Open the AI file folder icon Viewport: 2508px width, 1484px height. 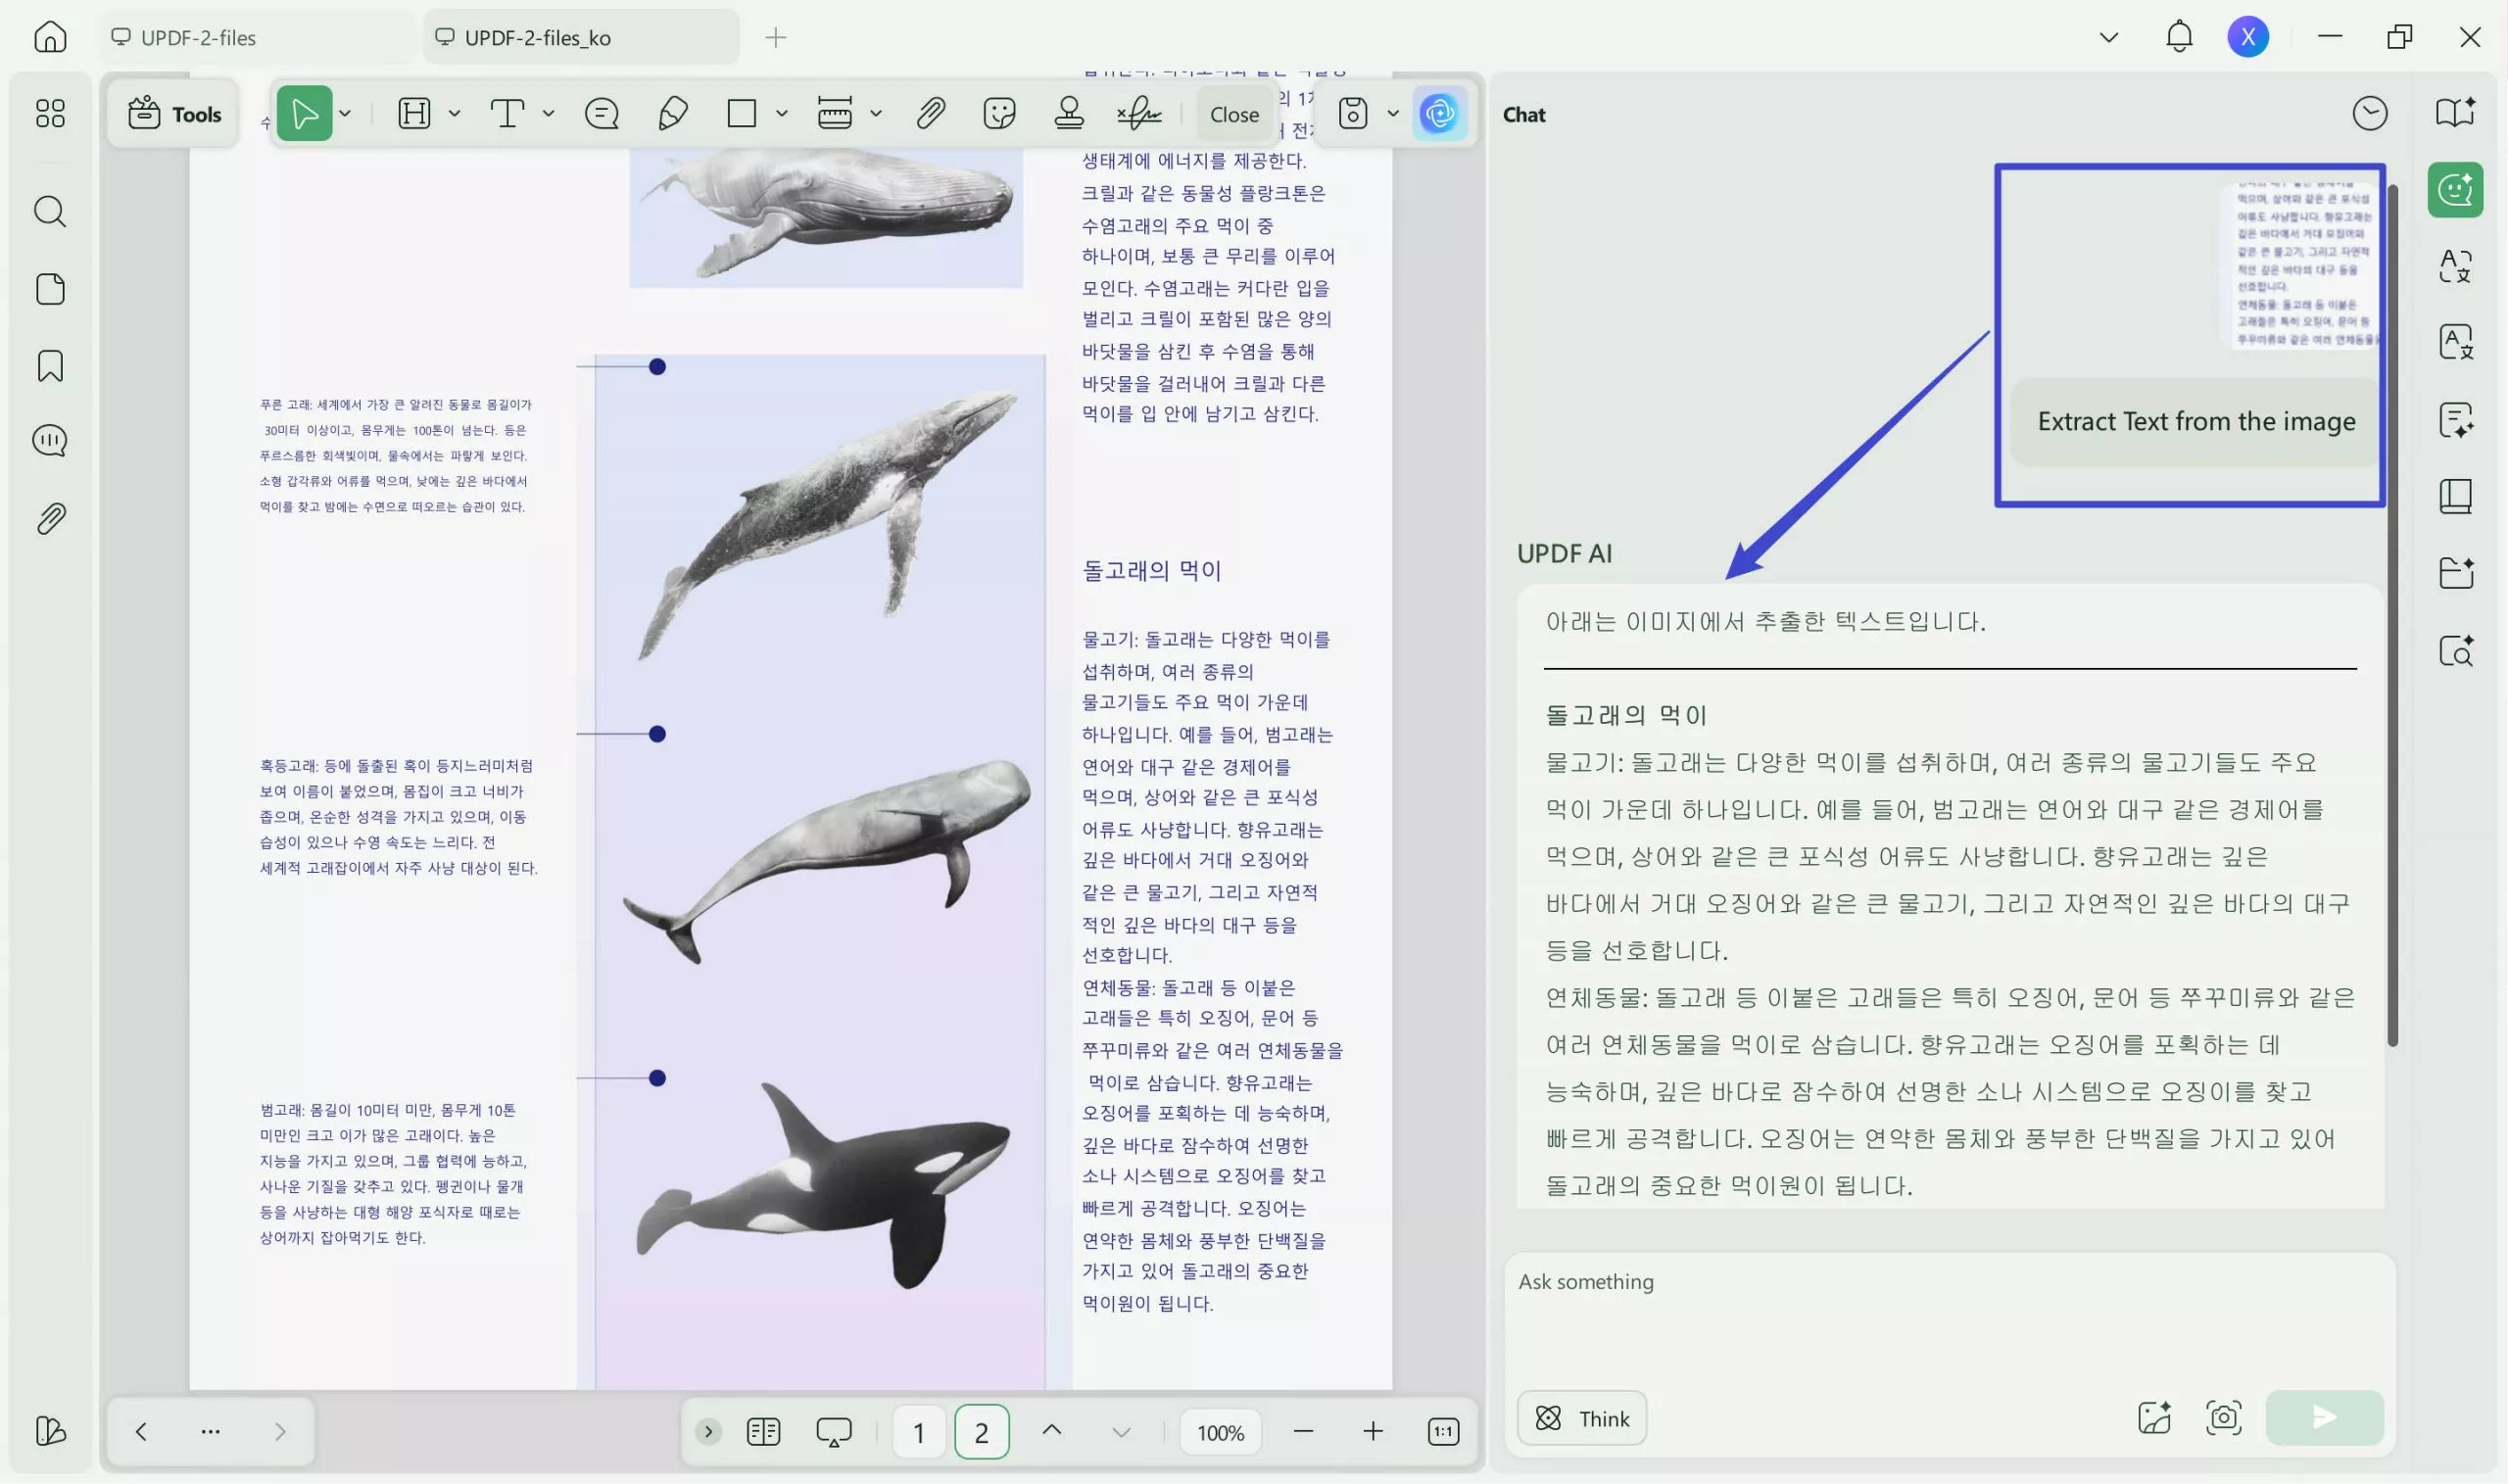tap(2455, 572)
